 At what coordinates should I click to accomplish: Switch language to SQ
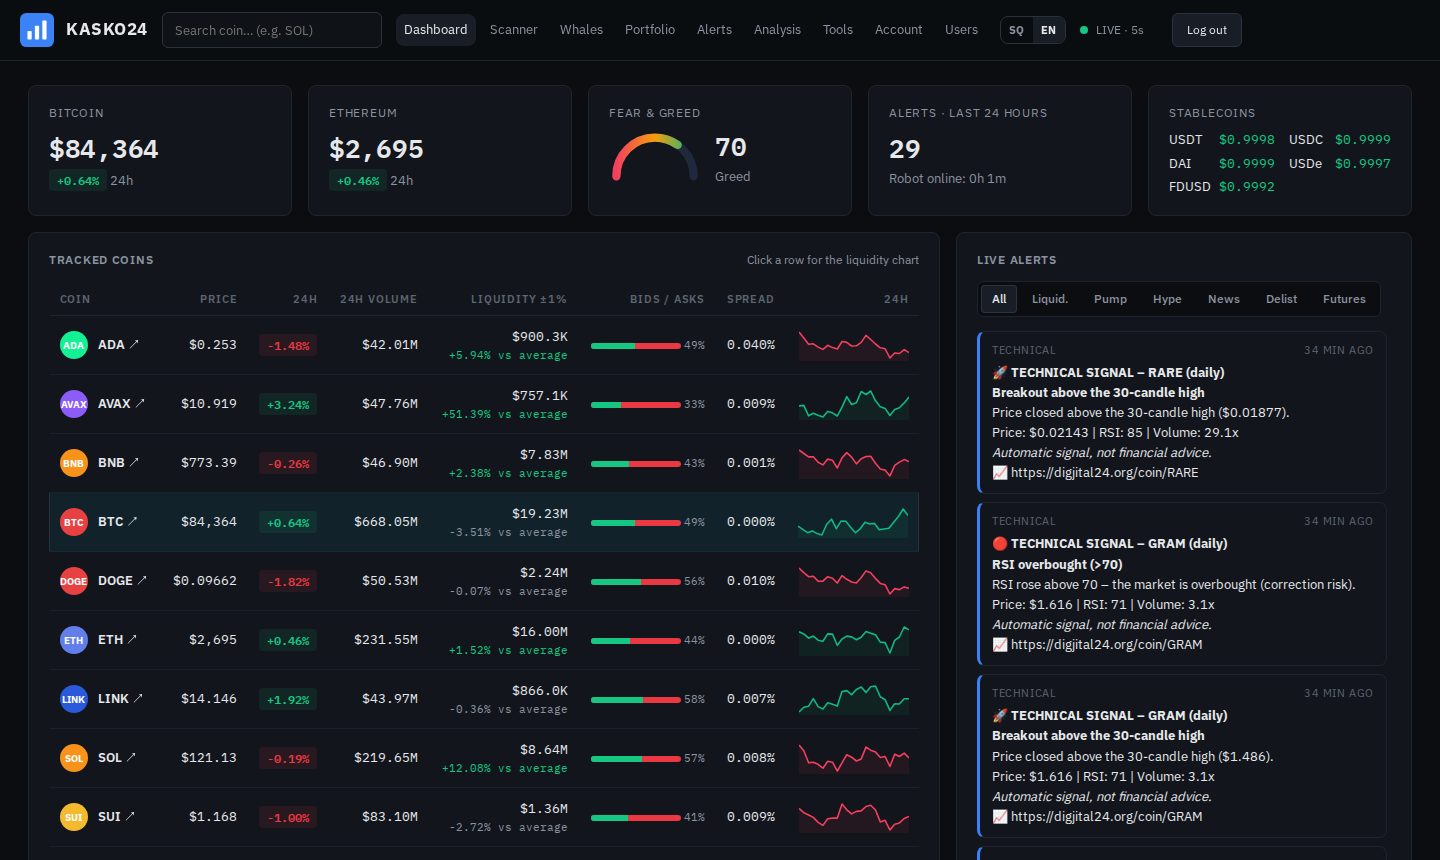pos(1016,30)
